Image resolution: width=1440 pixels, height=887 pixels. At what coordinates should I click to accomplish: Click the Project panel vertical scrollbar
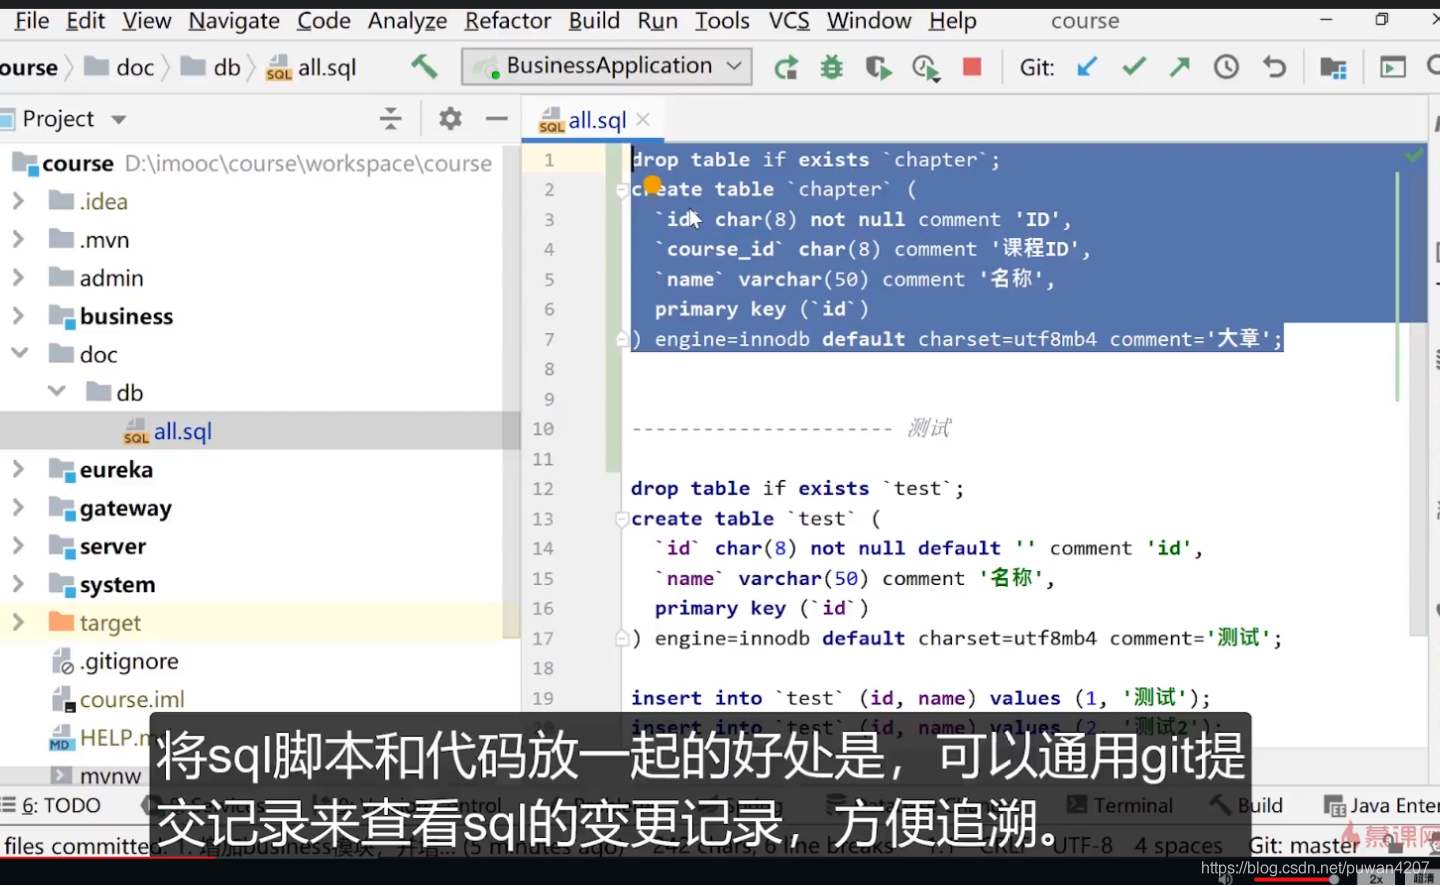[x=513, y=390]
